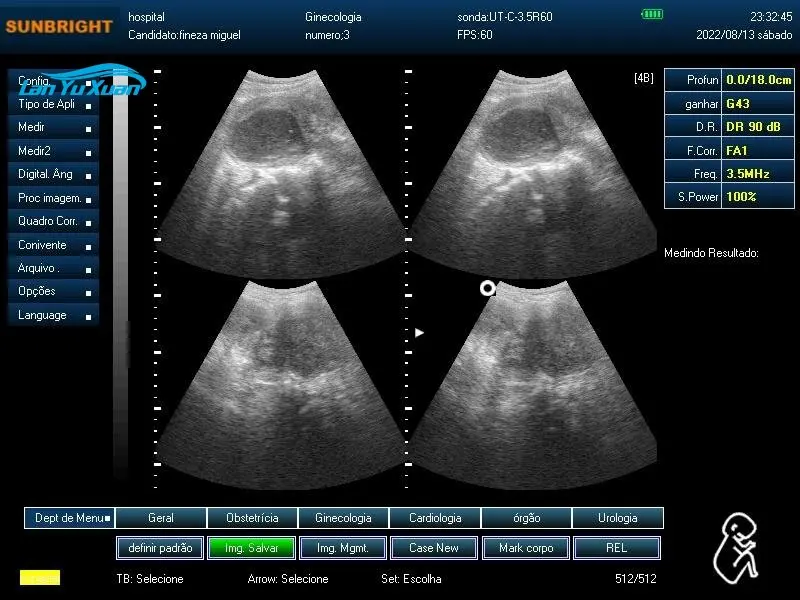Click the active-quadrant triangle marker
Image resolution: width=800 pixels, height=600 pixels.
click(419, 333)
